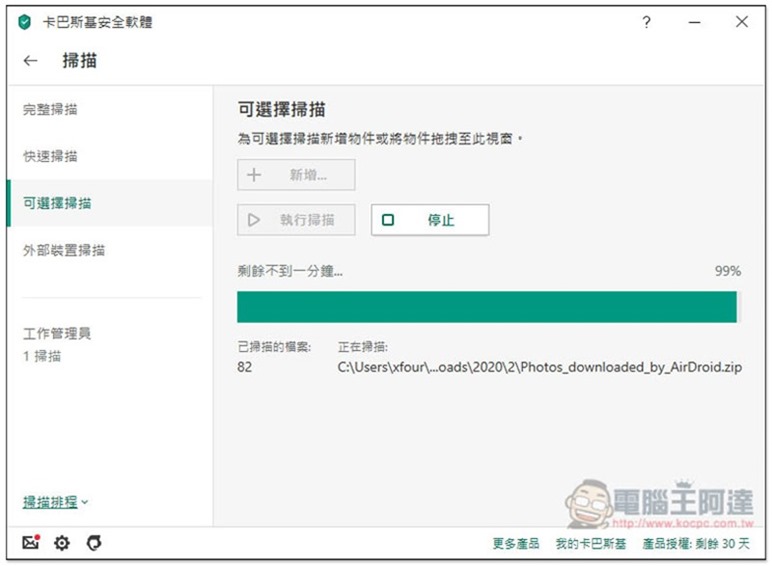The width and height of the screenshot is (772, 566).
Task: Open the help question mark icon
Action: click(646, 22)
